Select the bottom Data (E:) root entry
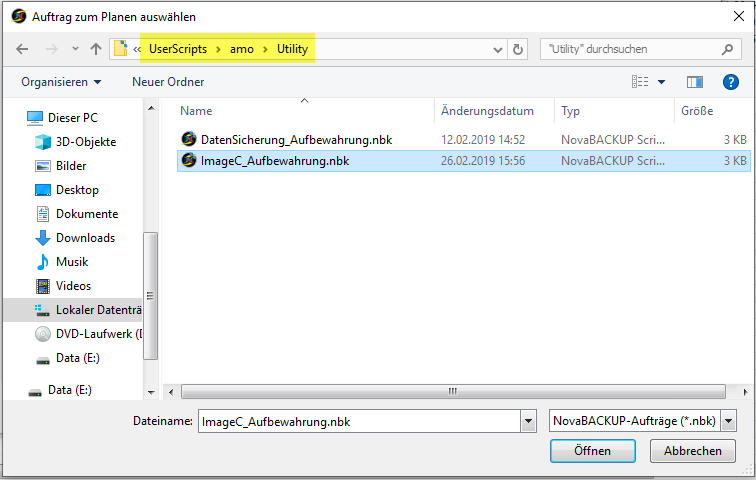 69,390
